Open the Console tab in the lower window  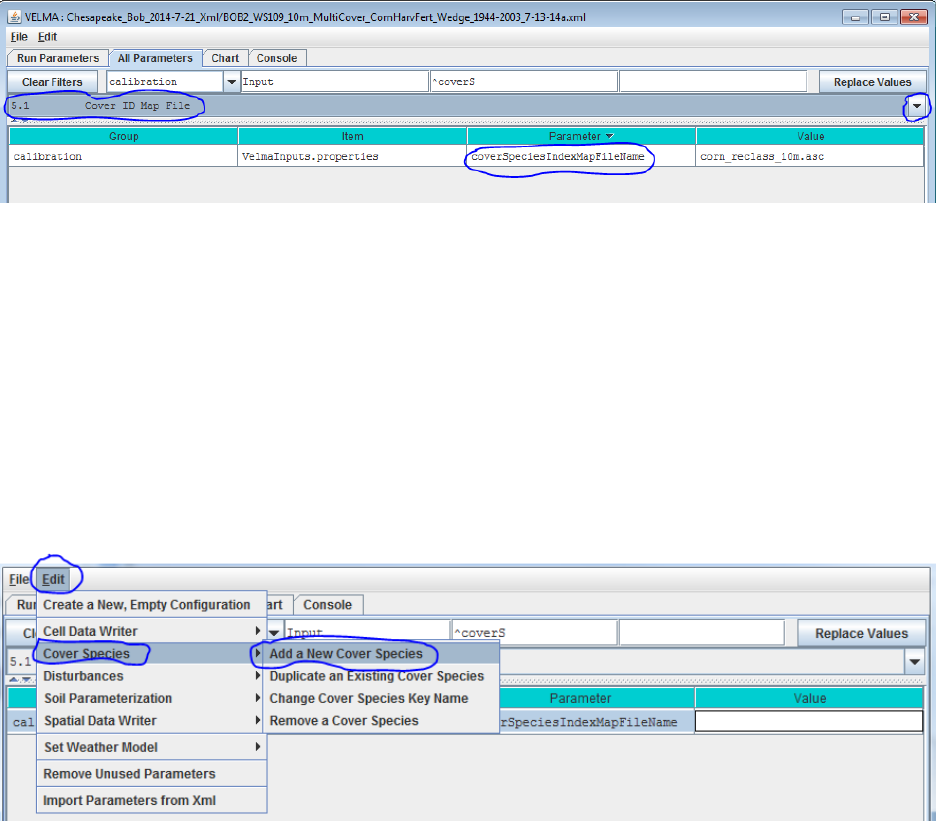[x=328, y=605]
